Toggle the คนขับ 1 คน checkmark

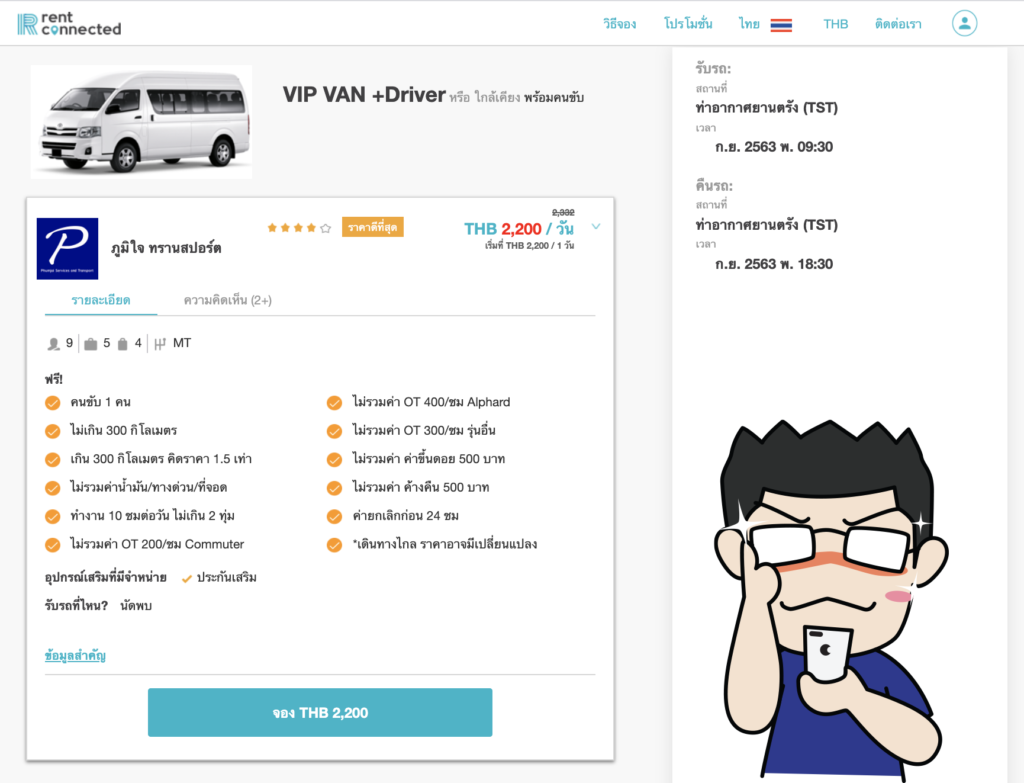point(52,403)
